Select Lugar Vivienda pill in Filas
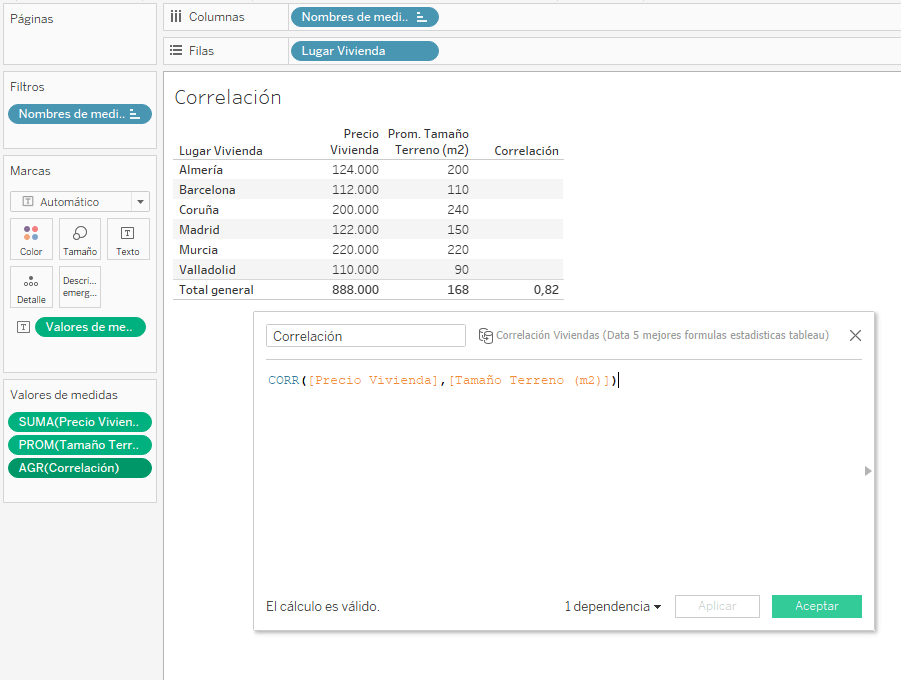 (x=364, y=51)
